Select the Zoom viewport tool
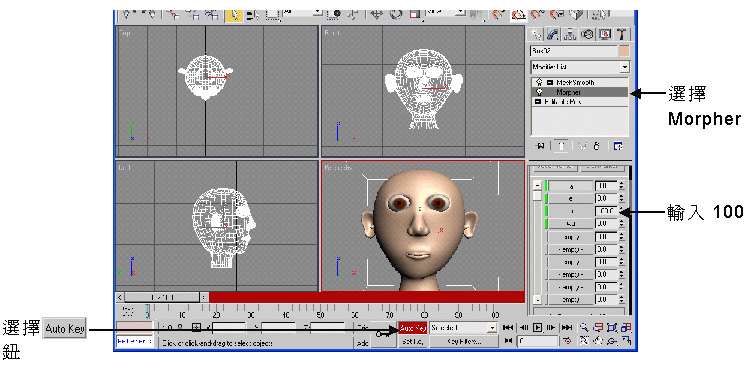749x375 pixels. 584,328
